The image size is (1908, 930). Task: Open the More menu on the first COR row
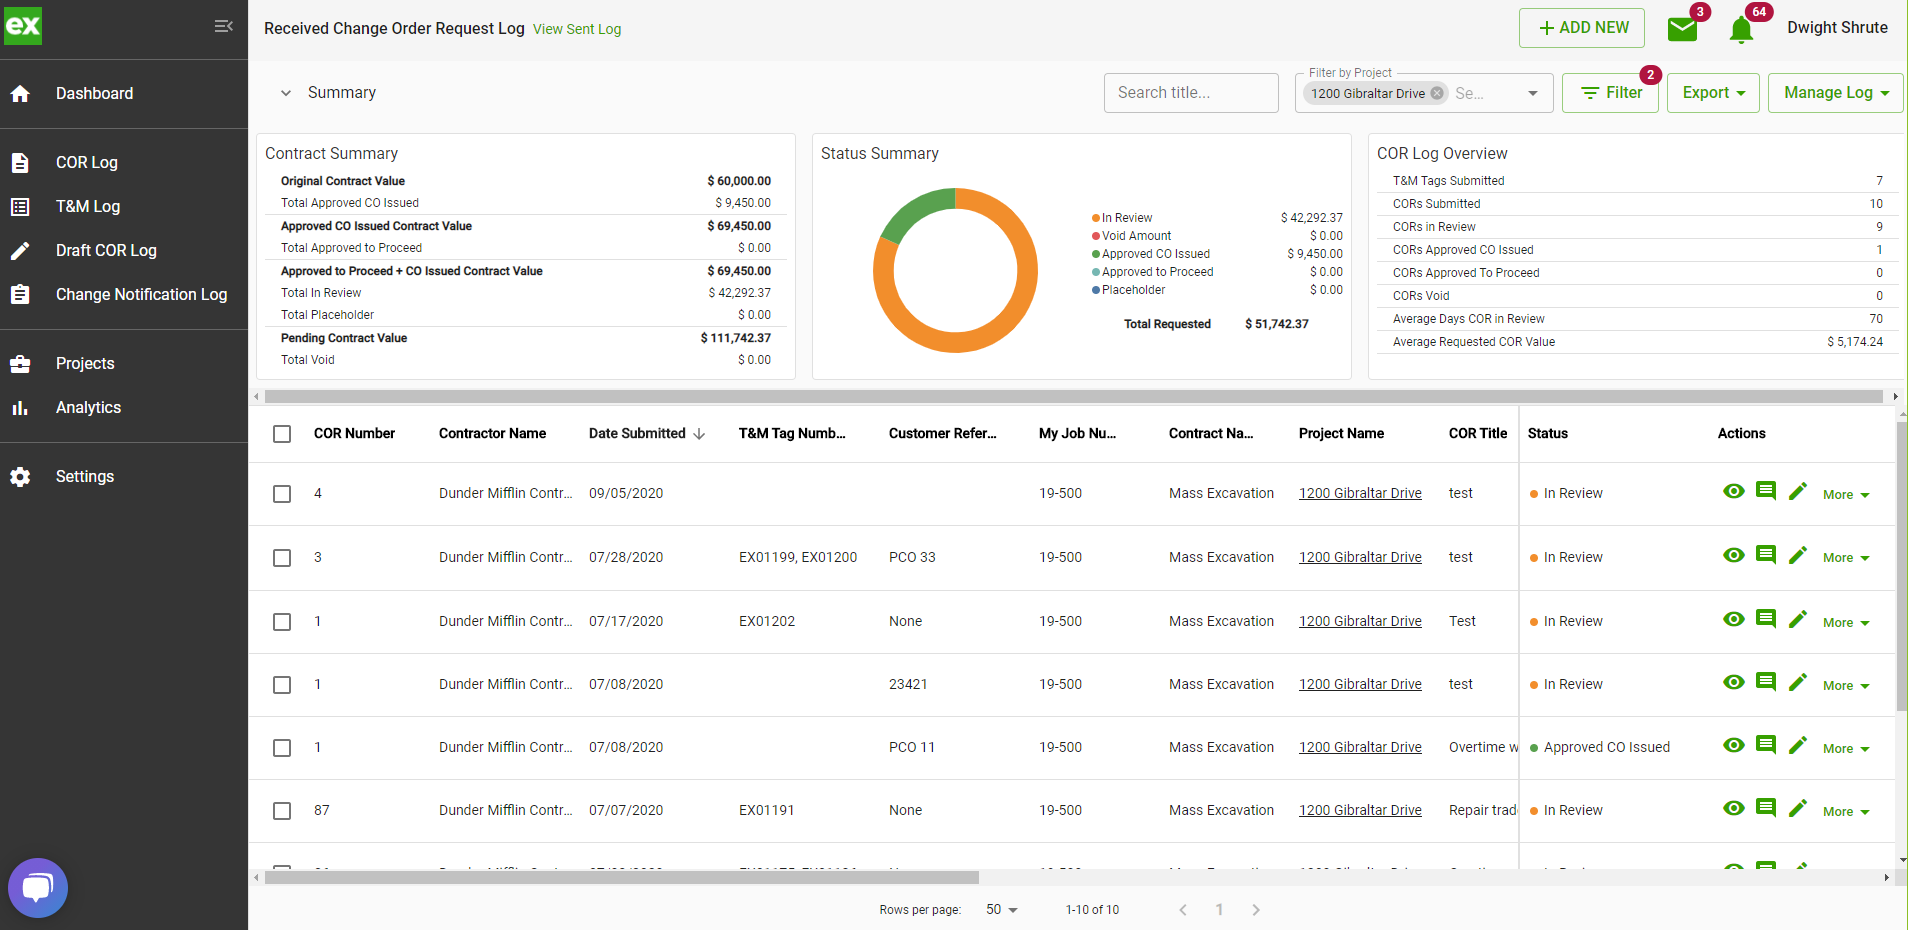point(1845,494)
